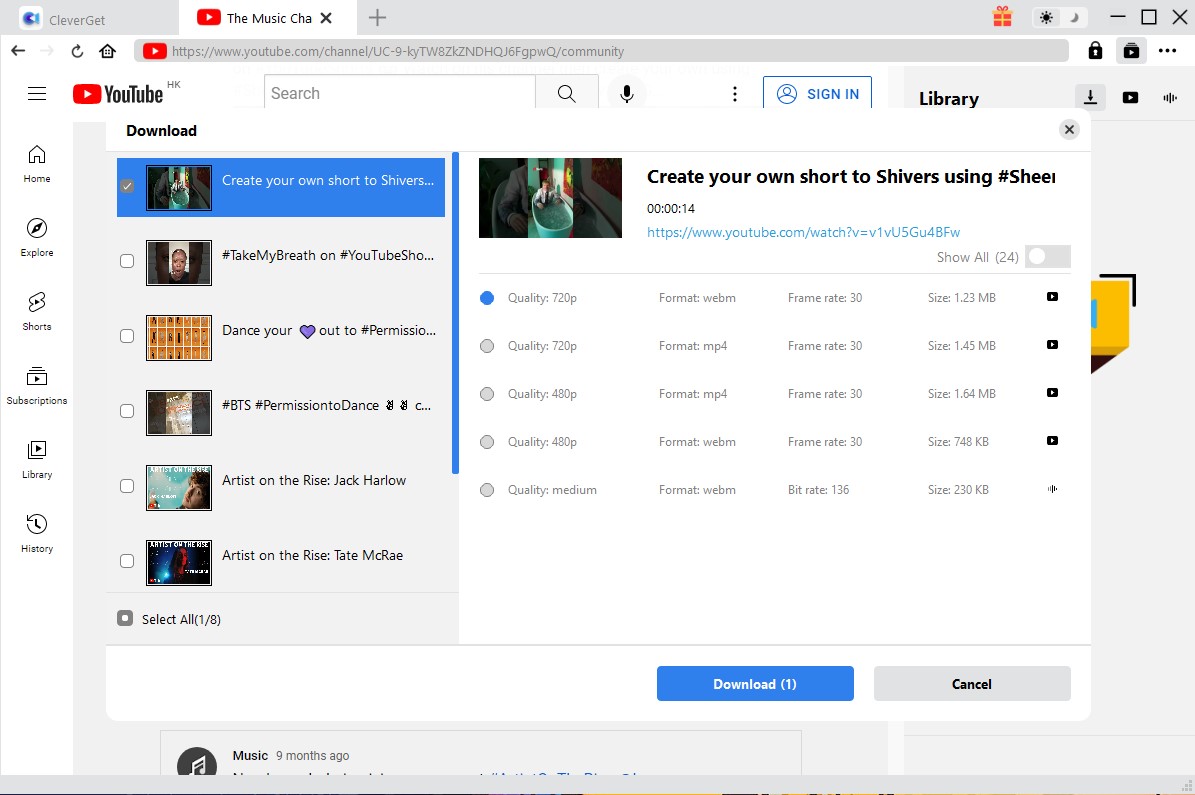
Task: Click the Sign In button on YouTube
Action: click(x=818, y=93)
